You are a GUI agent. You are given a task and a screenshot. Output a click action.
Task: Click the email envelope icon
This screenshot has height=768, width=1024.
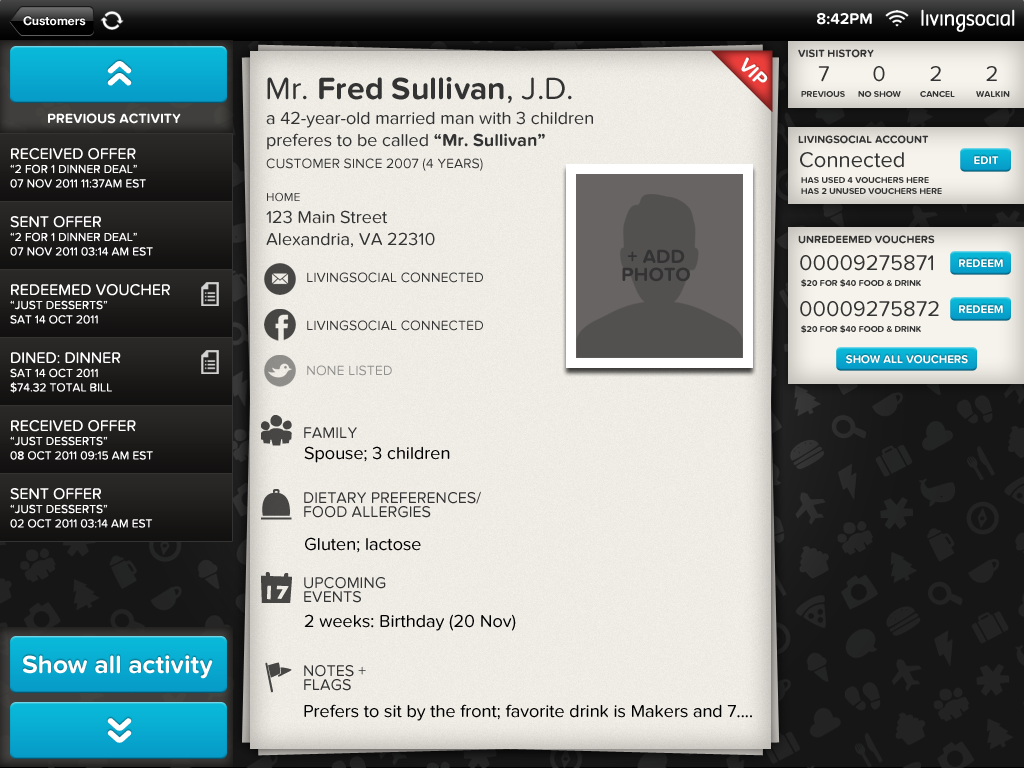(280, 278)
